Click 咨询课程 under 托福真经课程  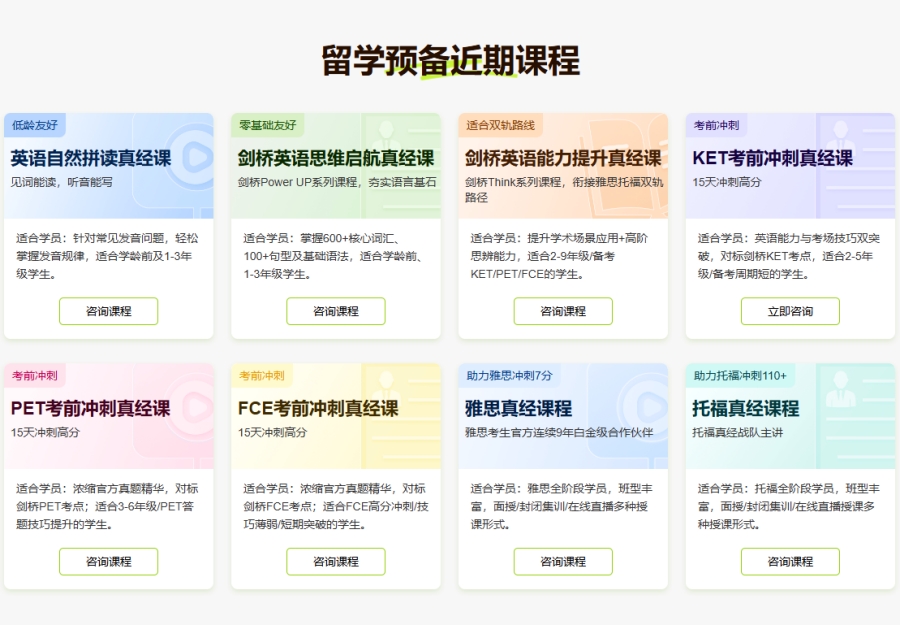coord(789,561)
